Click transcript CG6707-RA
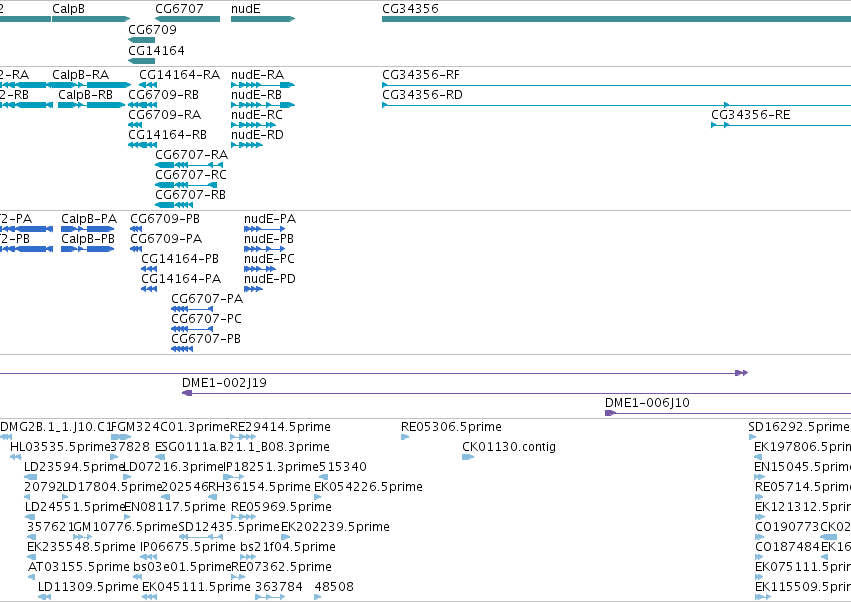Screen dimensions: 851x602 click(189, 165)
